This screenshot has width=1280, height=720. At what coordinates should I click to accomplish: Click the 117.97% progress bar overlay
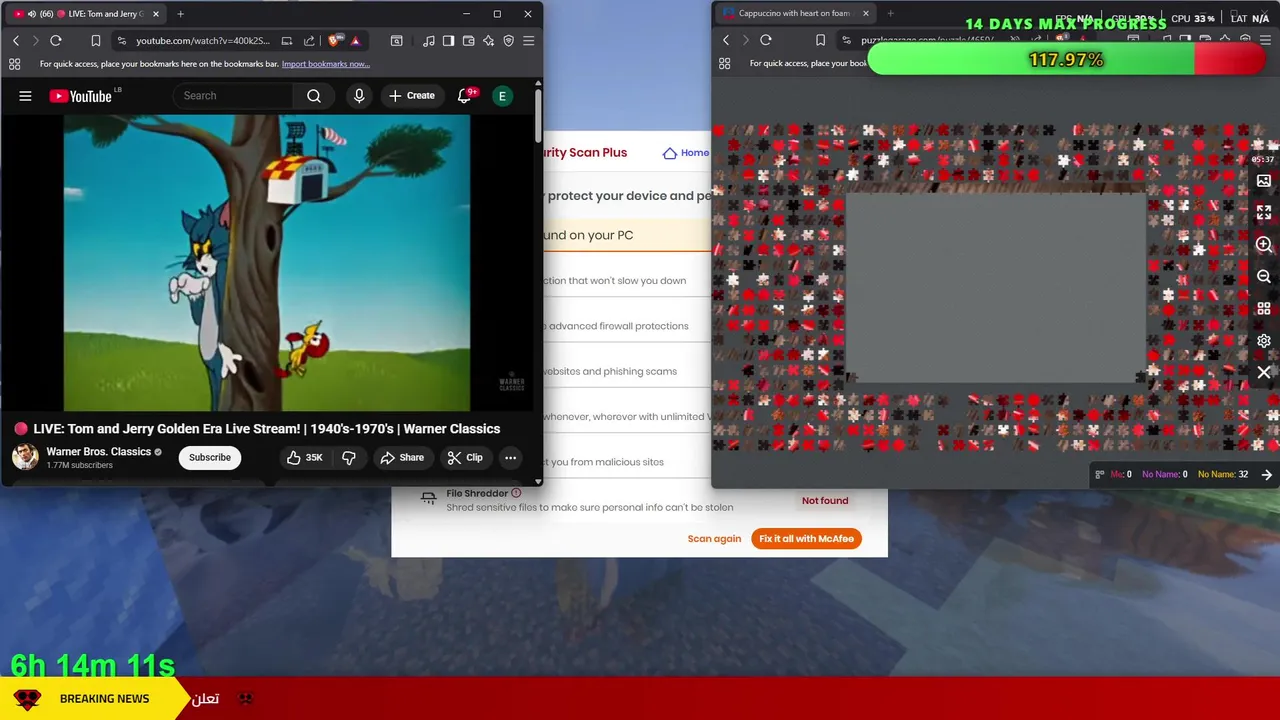point(1066,60)
